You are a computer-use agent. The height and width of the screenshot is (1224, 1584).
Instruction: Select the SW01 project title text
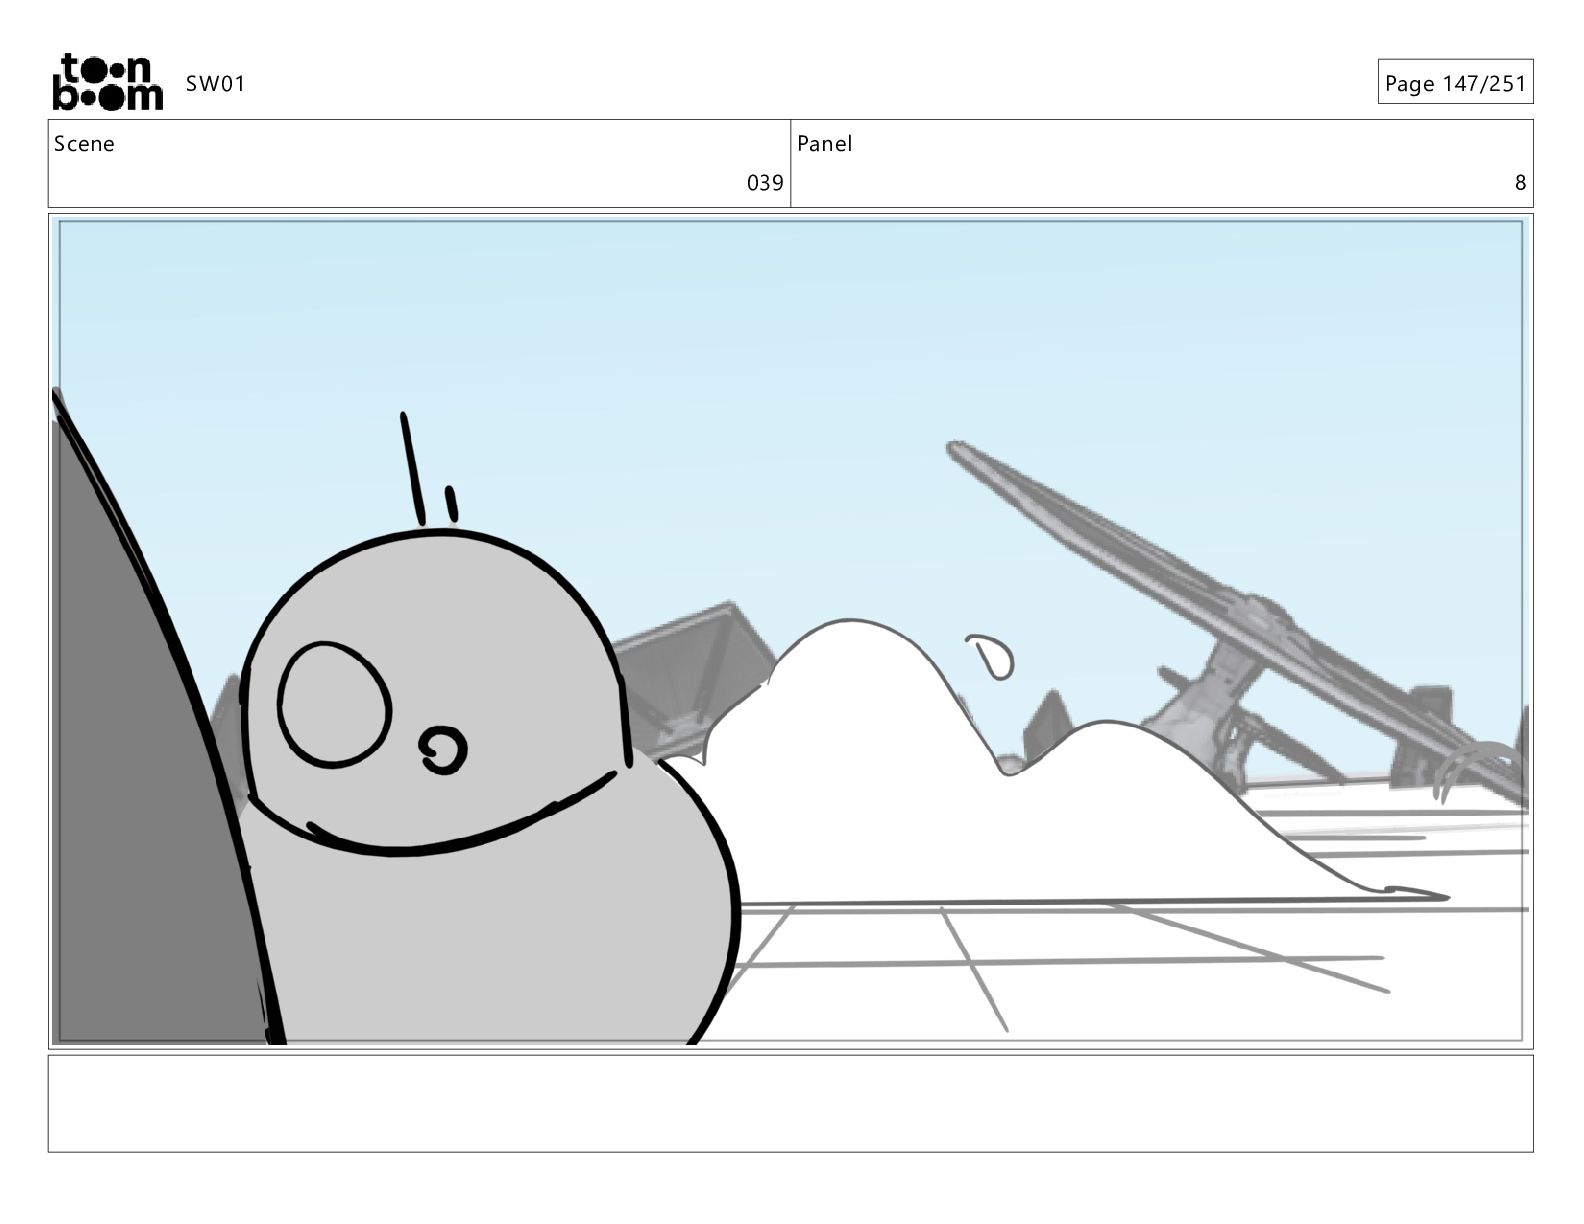(215, 84)
